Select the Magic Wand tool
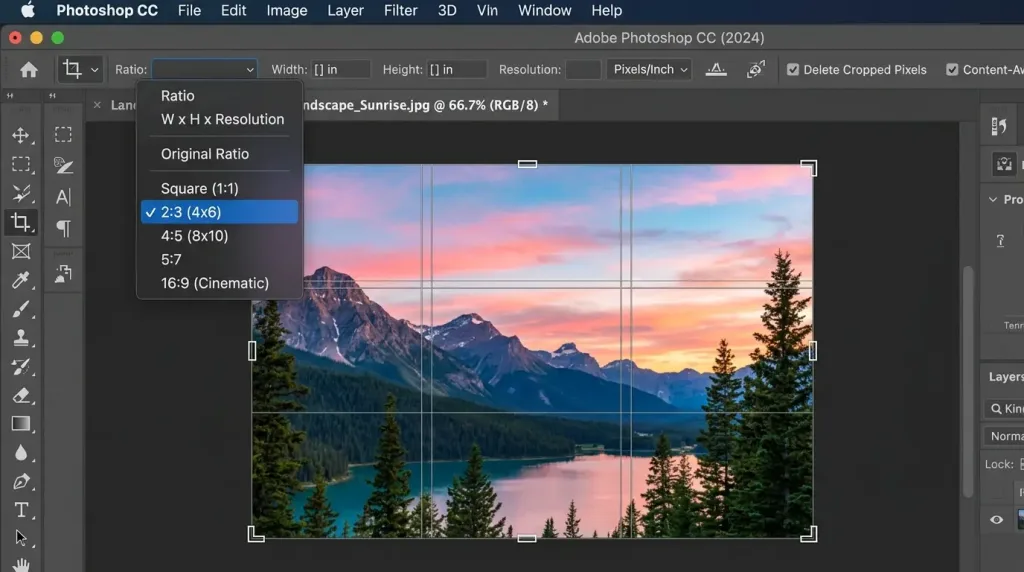This screenshot has height=572, width=1024. (20, 193)
